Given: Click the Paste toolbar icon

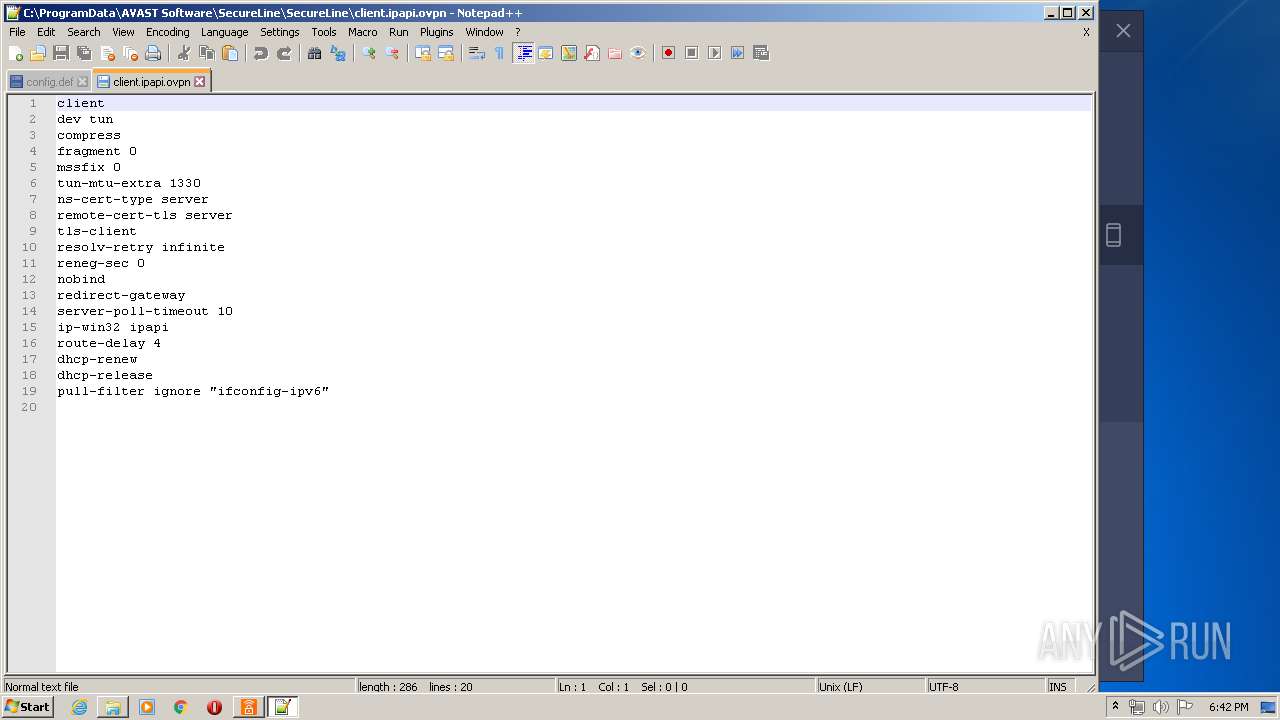Looking at the screenshot, I should [230, 53].
